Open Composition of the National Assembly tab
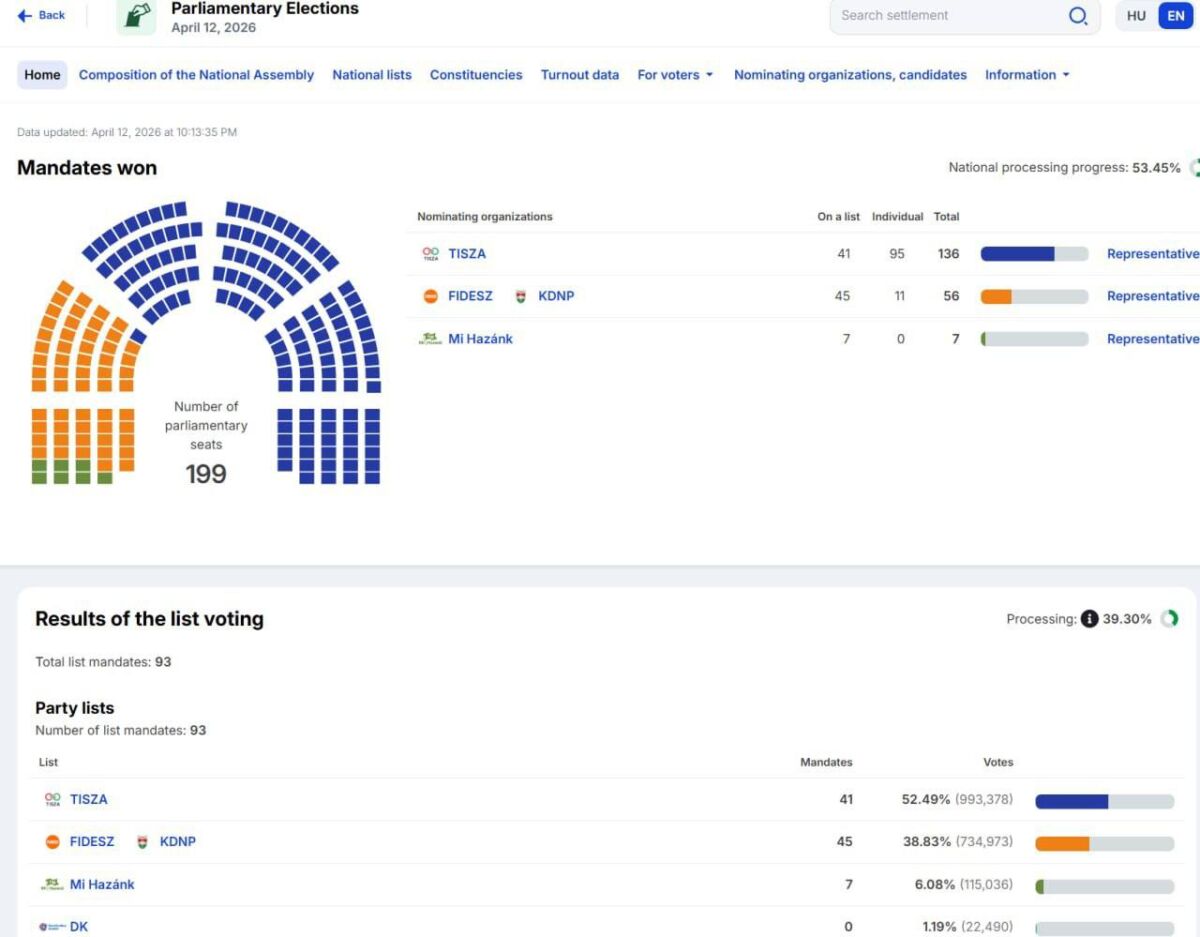 pos(196,75)
